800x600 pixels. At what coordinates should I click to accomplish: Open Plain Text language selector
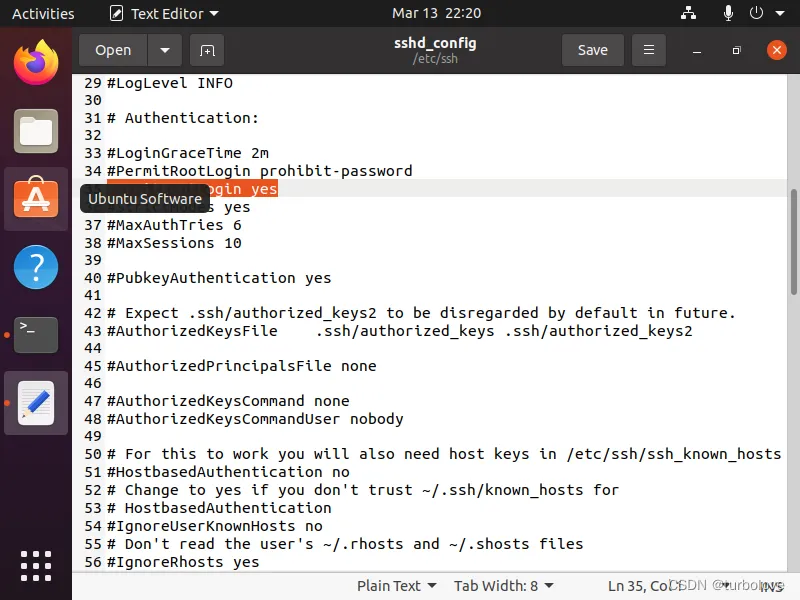click(397, 586)
